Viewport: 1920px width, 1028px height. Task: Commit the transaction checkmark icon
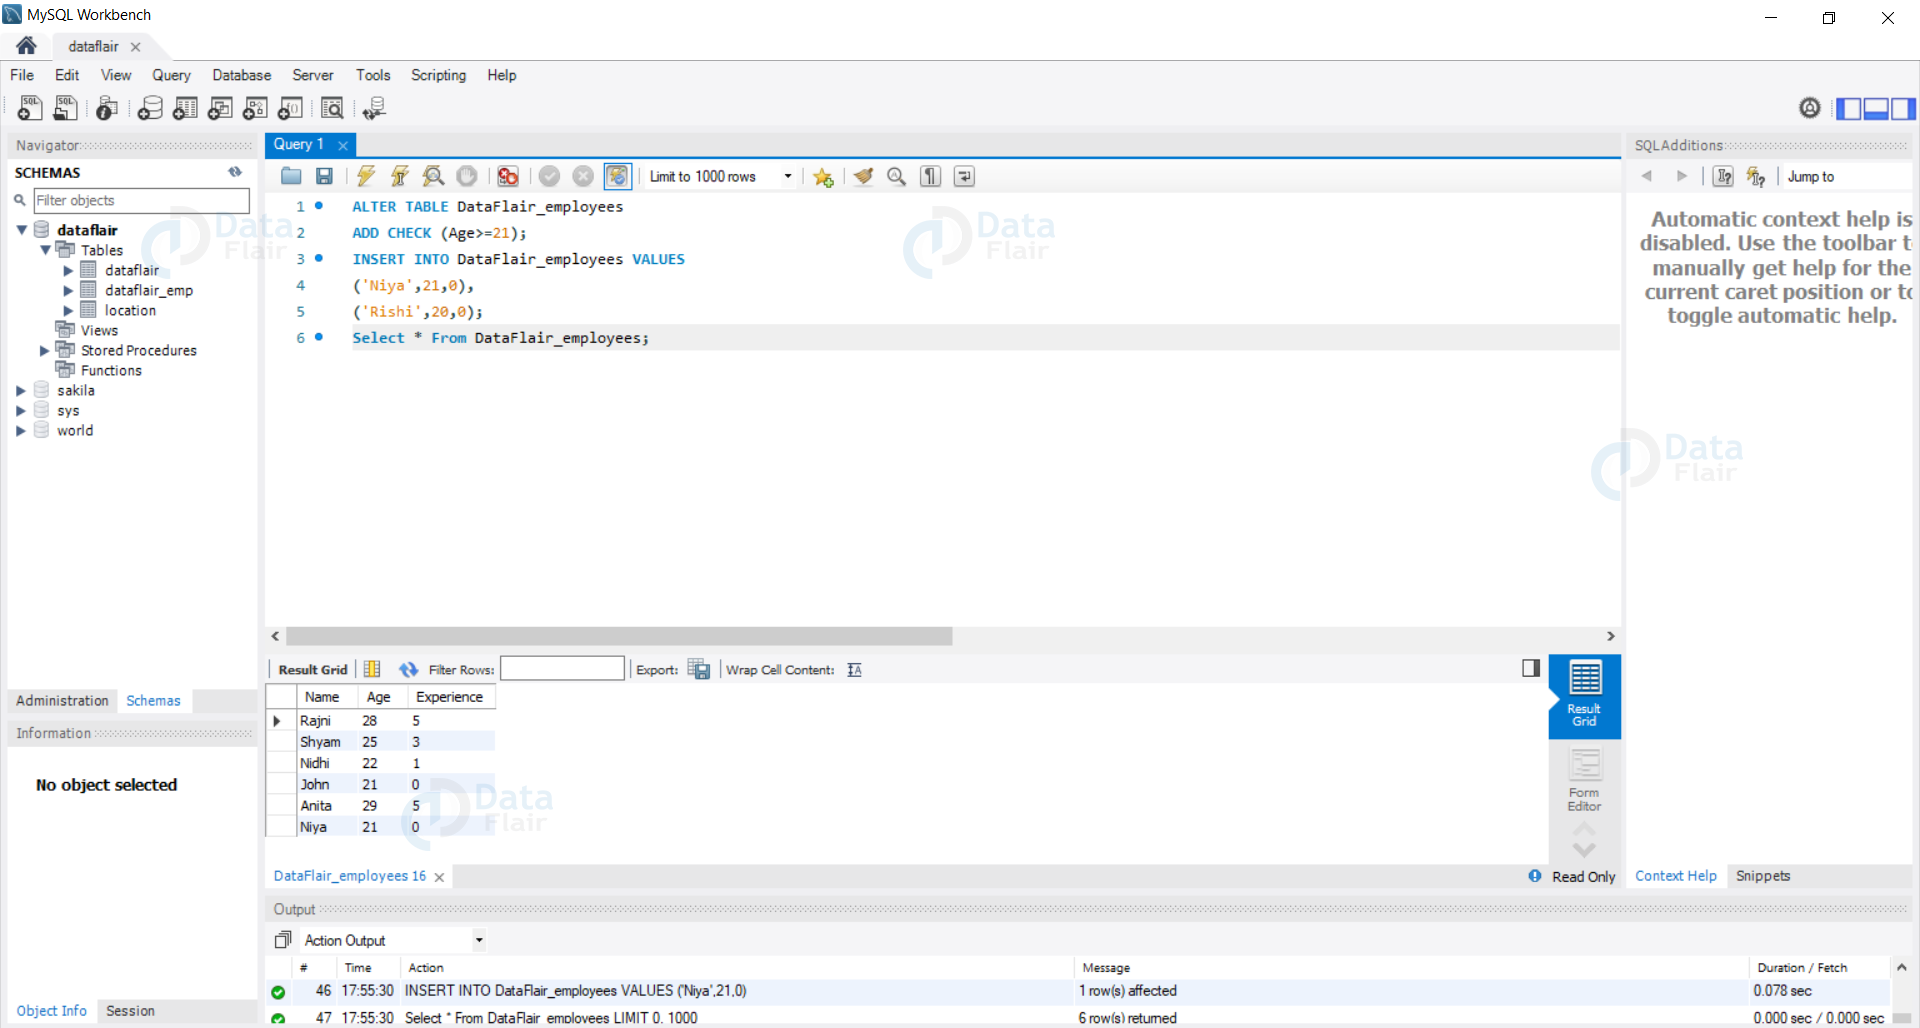pos(549,176)
